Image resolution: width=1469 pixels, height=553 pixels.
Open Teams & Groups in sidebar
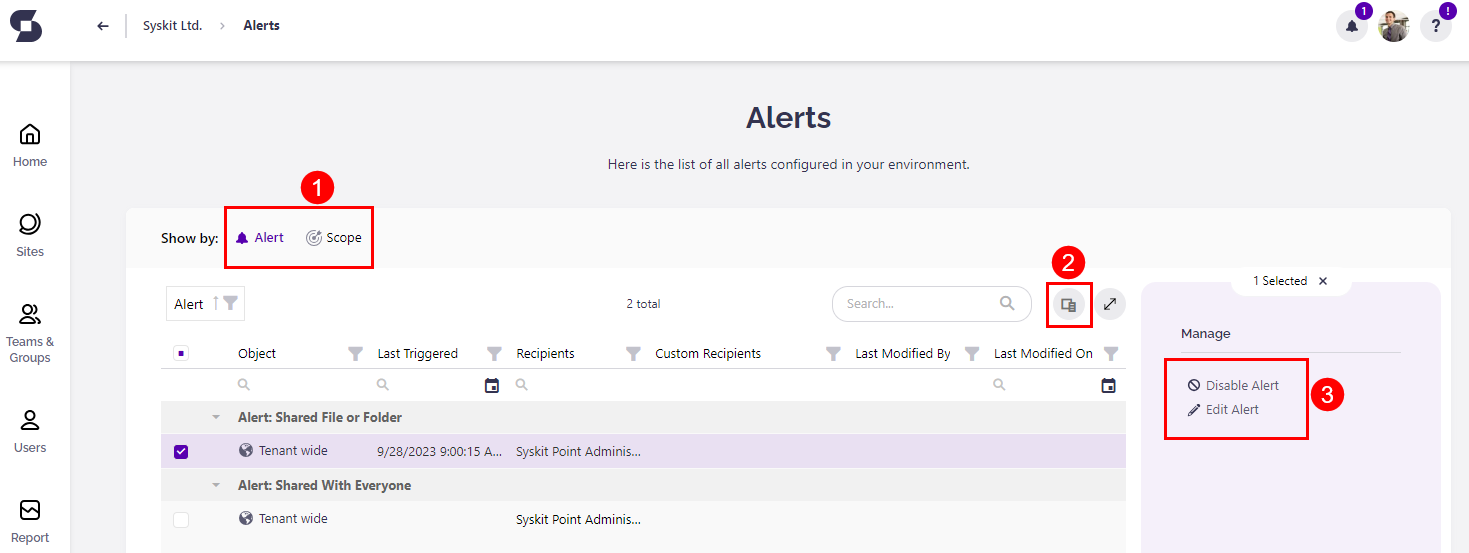(30, 334)
